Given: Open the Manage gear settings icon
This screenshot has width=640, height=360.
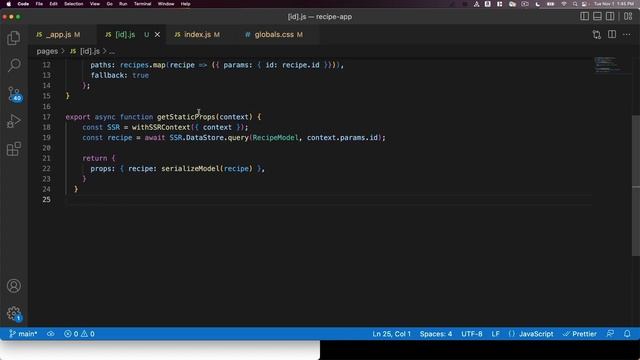Looking at the screenshot, I should point(14,313).
